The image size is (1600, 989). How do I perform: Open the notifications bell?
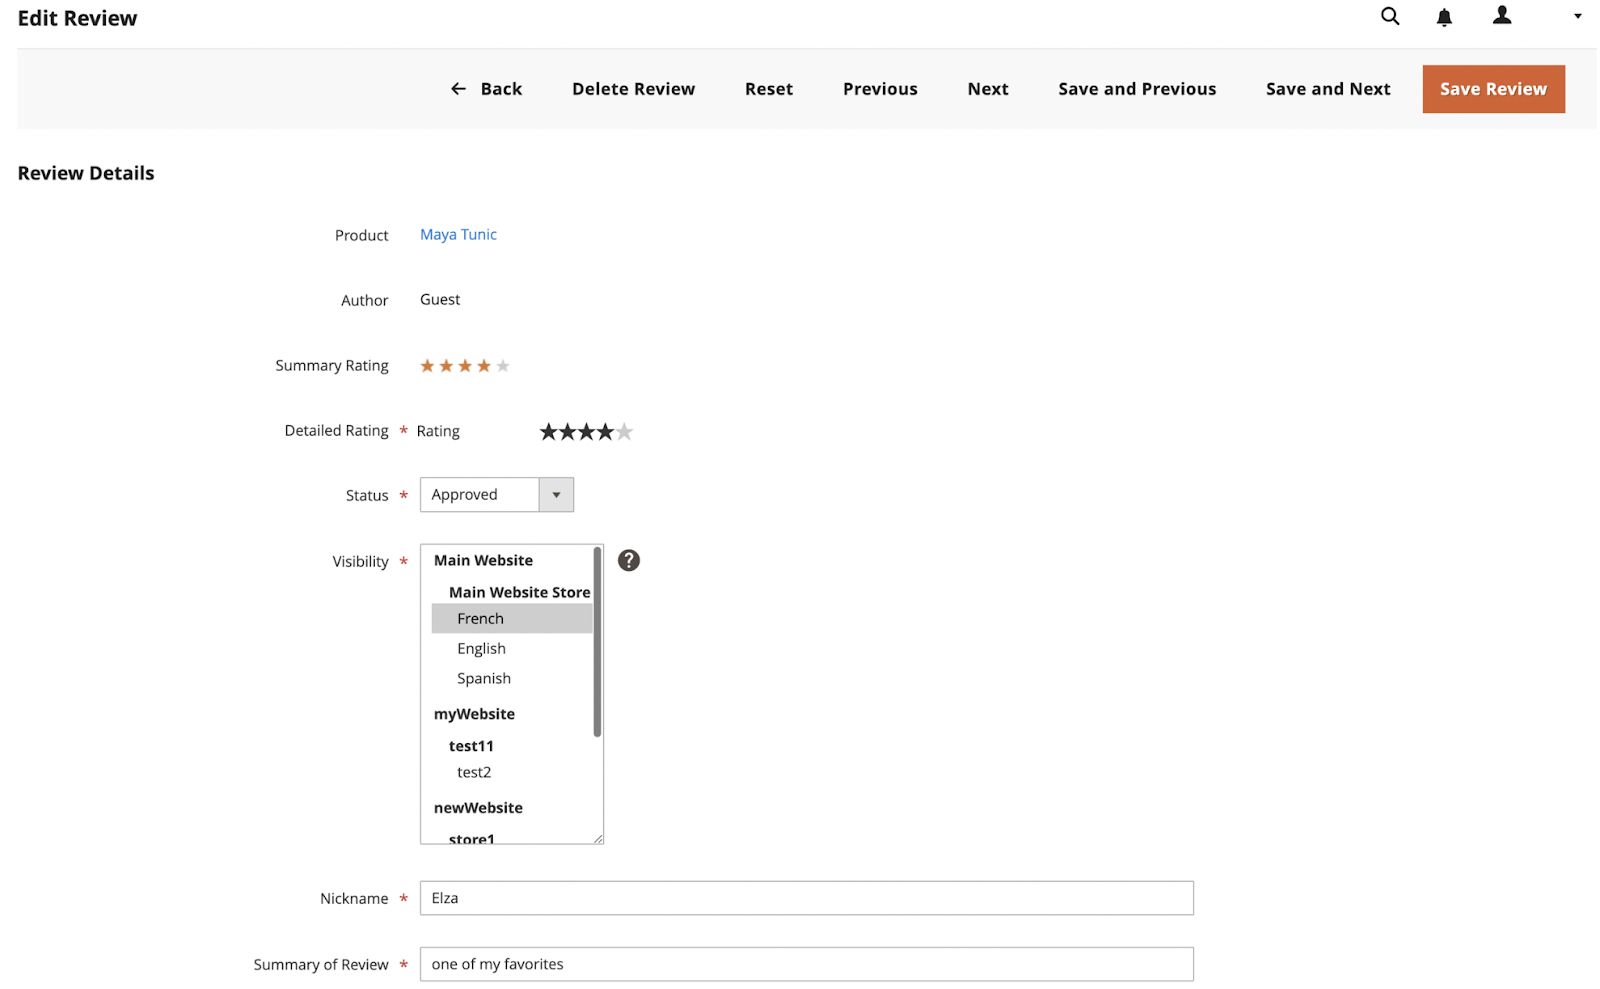tap(1444, 17)
